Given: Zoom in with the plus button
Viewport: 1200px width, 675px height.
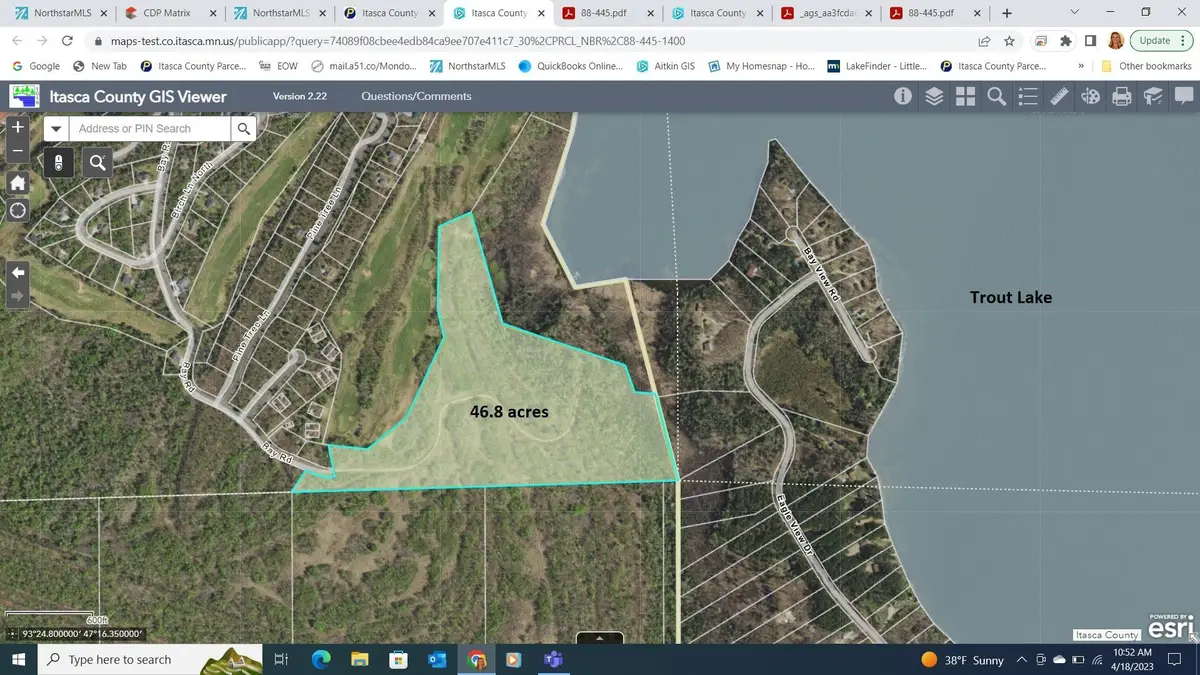Looking at the screenshot, I should (17, 127).
